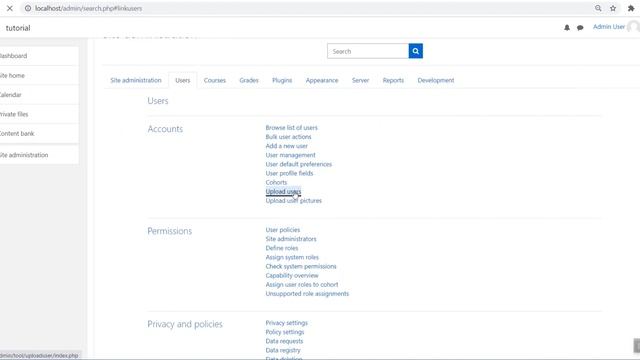640x360 pixels.
Task: Click the browser stop loading X icon
Action: click(x=10, y=8)
